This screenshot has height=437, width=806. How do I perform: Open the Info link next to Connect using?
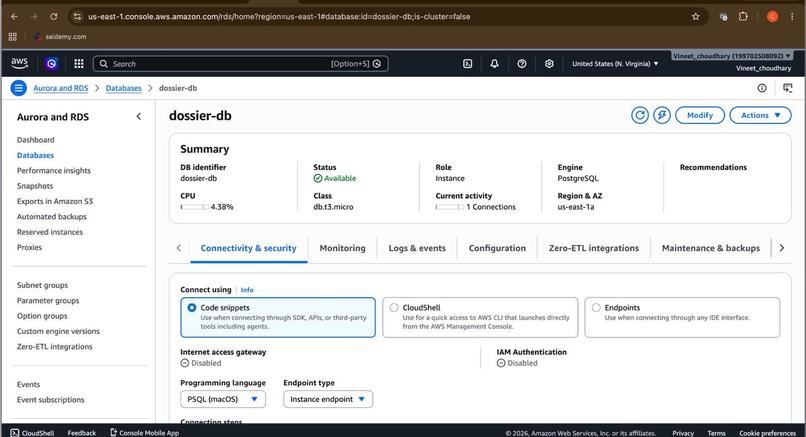click(247, 290)
